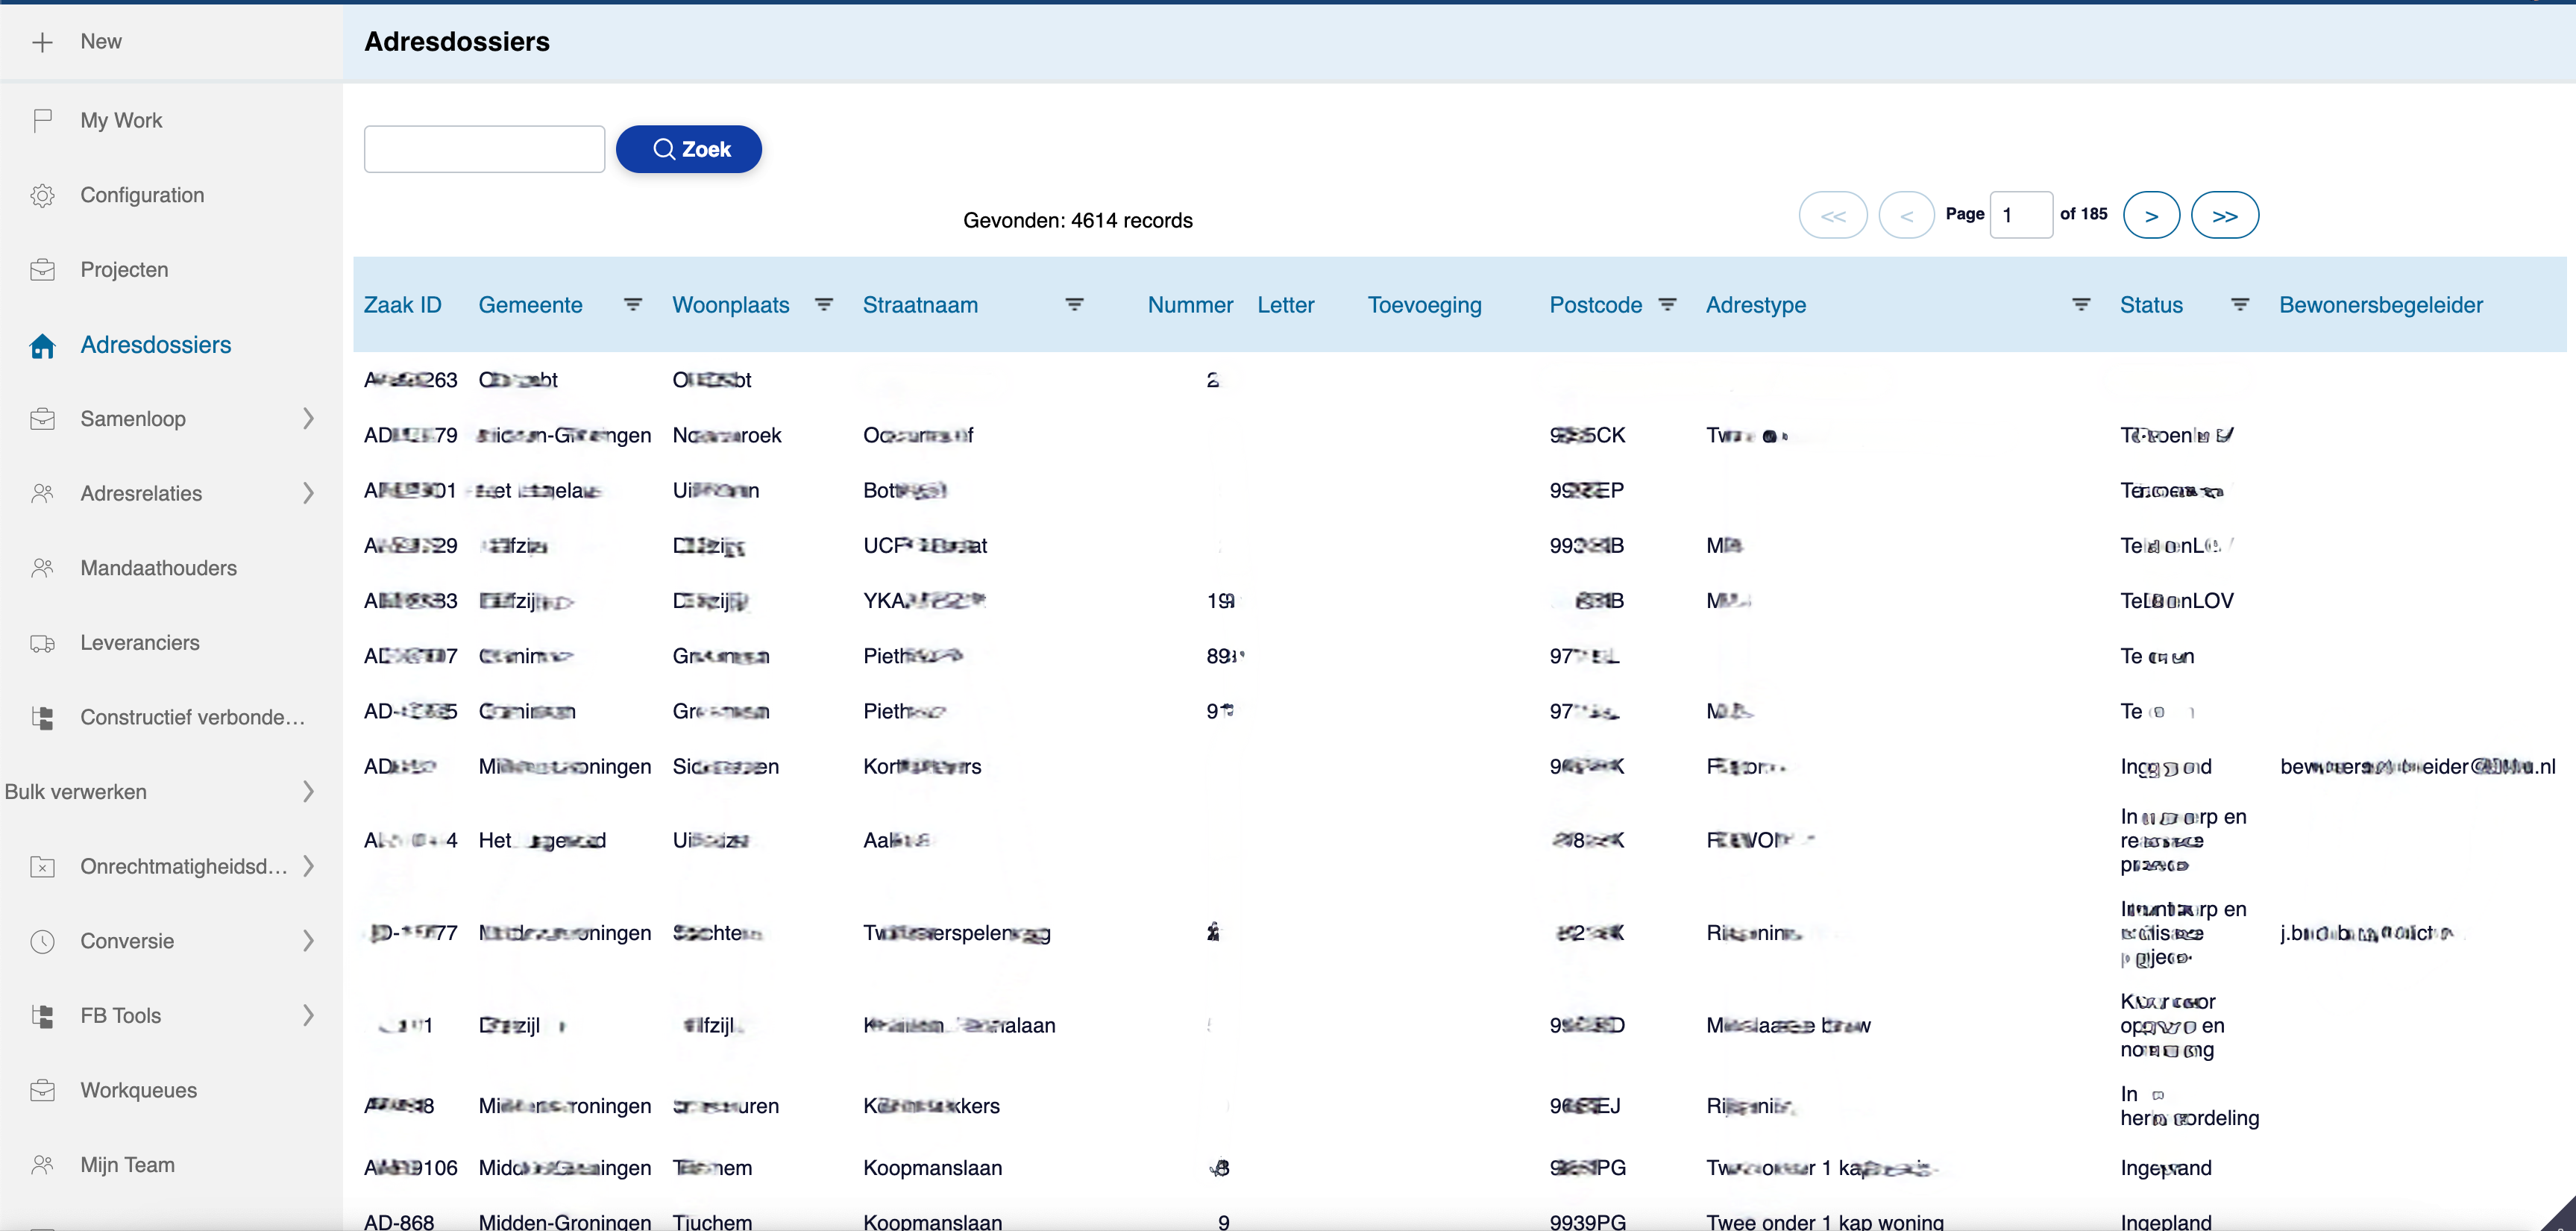Click Mijn Team in the sidebar
Screen dimensions: 2576x1231
click(128, 1165)
